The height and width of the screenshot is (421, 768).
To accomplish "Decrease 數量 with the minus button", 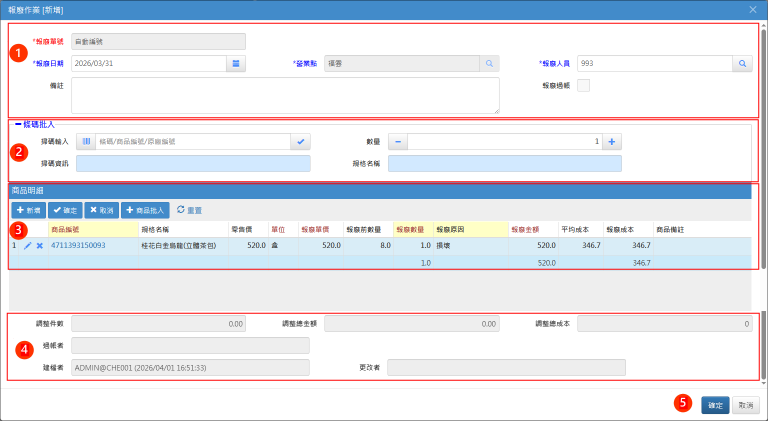I will [x=397, y=142].
